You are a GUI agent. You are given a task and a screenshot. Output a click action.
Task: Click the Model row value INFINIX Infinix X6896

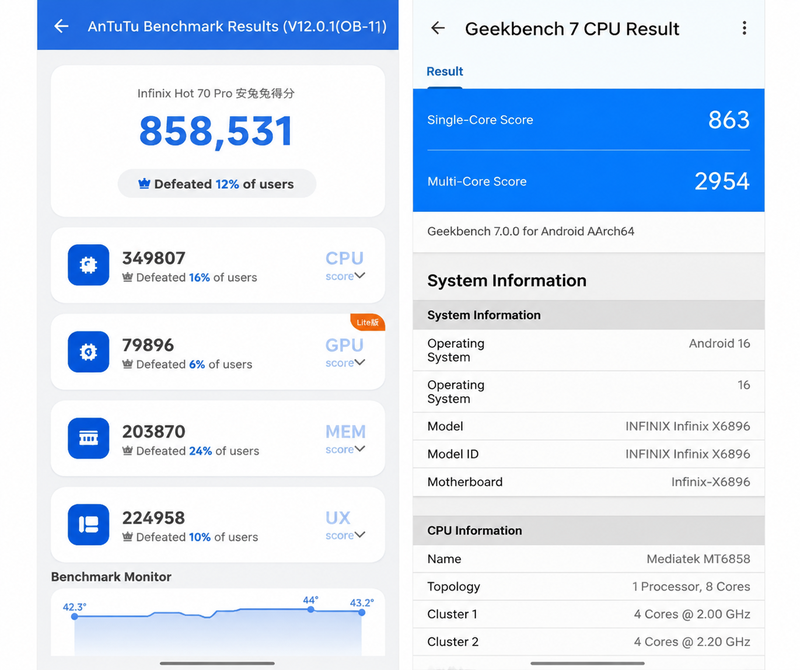688,426
